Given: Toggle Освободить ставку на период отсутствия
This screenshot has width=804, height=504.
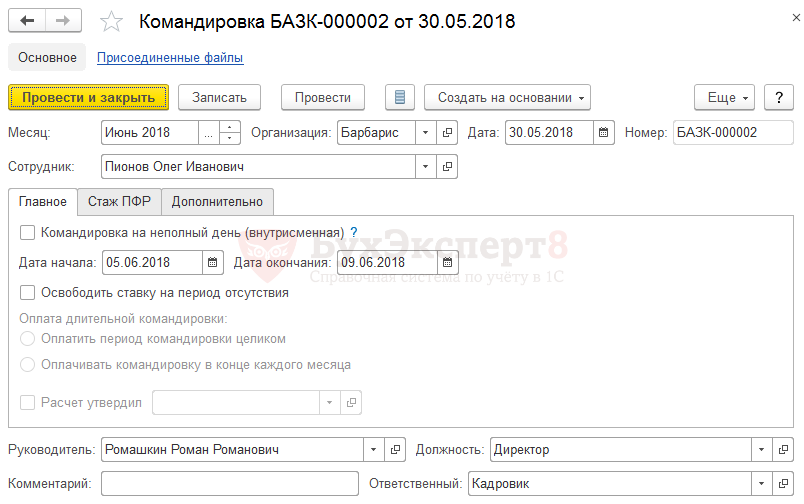Looking at the screenshot, I should 28,293.
